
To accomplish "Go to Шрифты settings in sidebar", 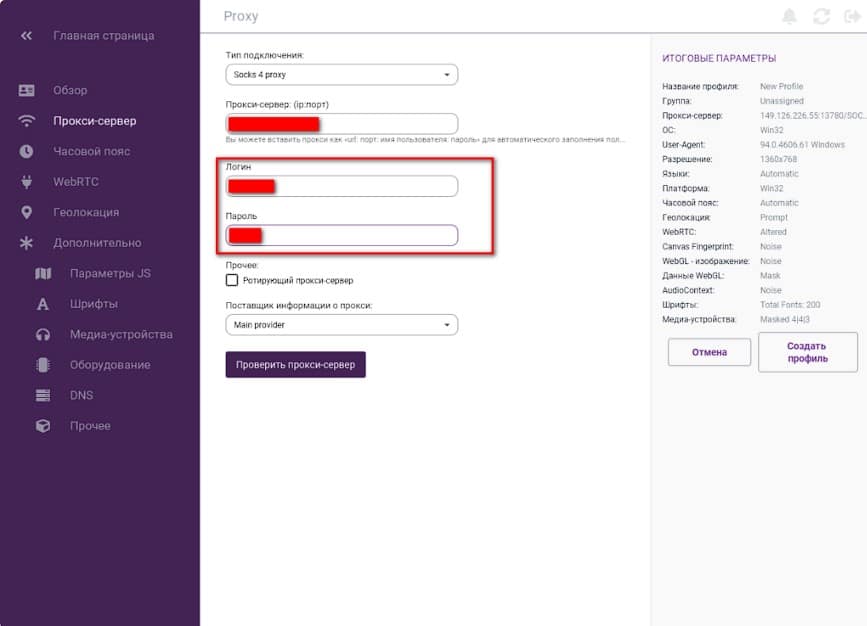I will click(x=93, y=304).
